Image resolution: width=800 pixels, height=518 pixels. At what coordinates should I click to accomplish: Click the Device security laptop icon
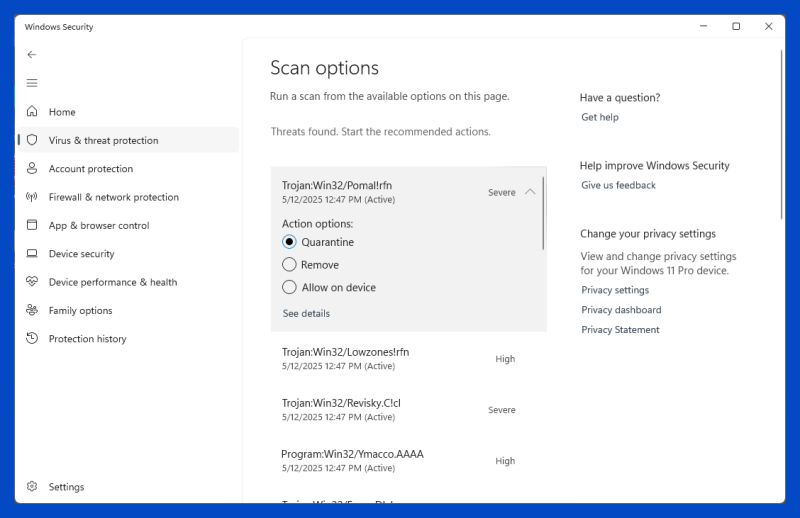tap(32, 253)
